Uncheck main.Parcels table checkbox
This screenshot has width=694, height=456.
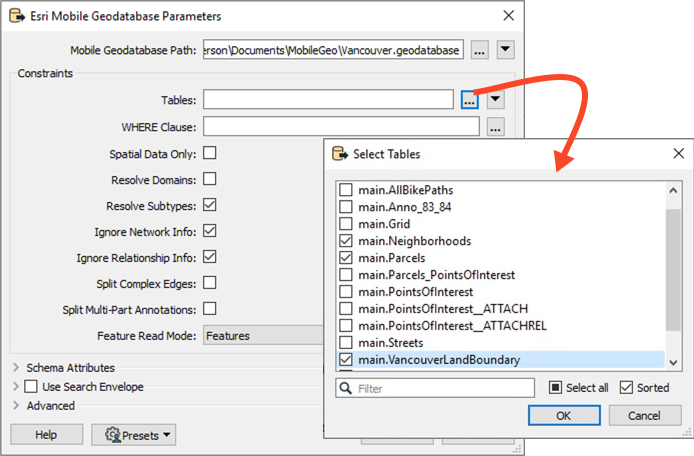346,258
